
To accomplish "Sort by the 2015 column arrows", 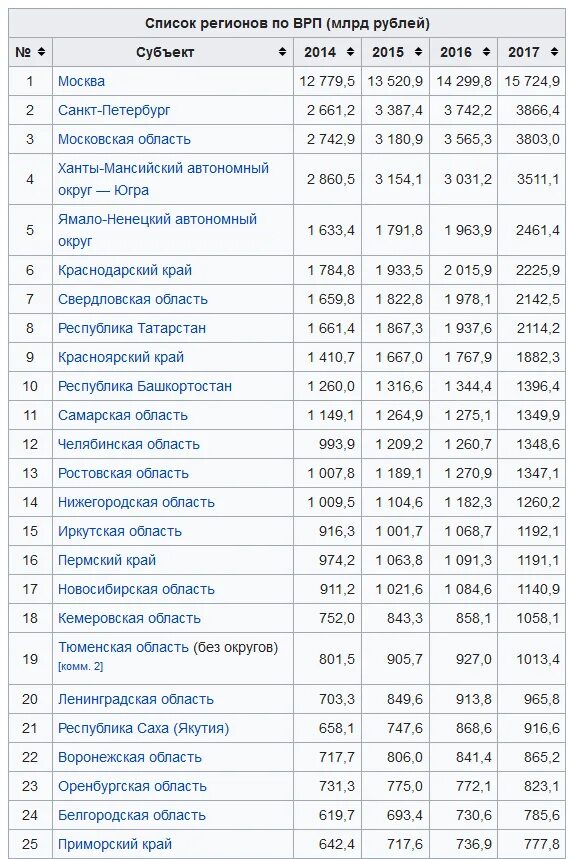I will (x=418, y=52).
